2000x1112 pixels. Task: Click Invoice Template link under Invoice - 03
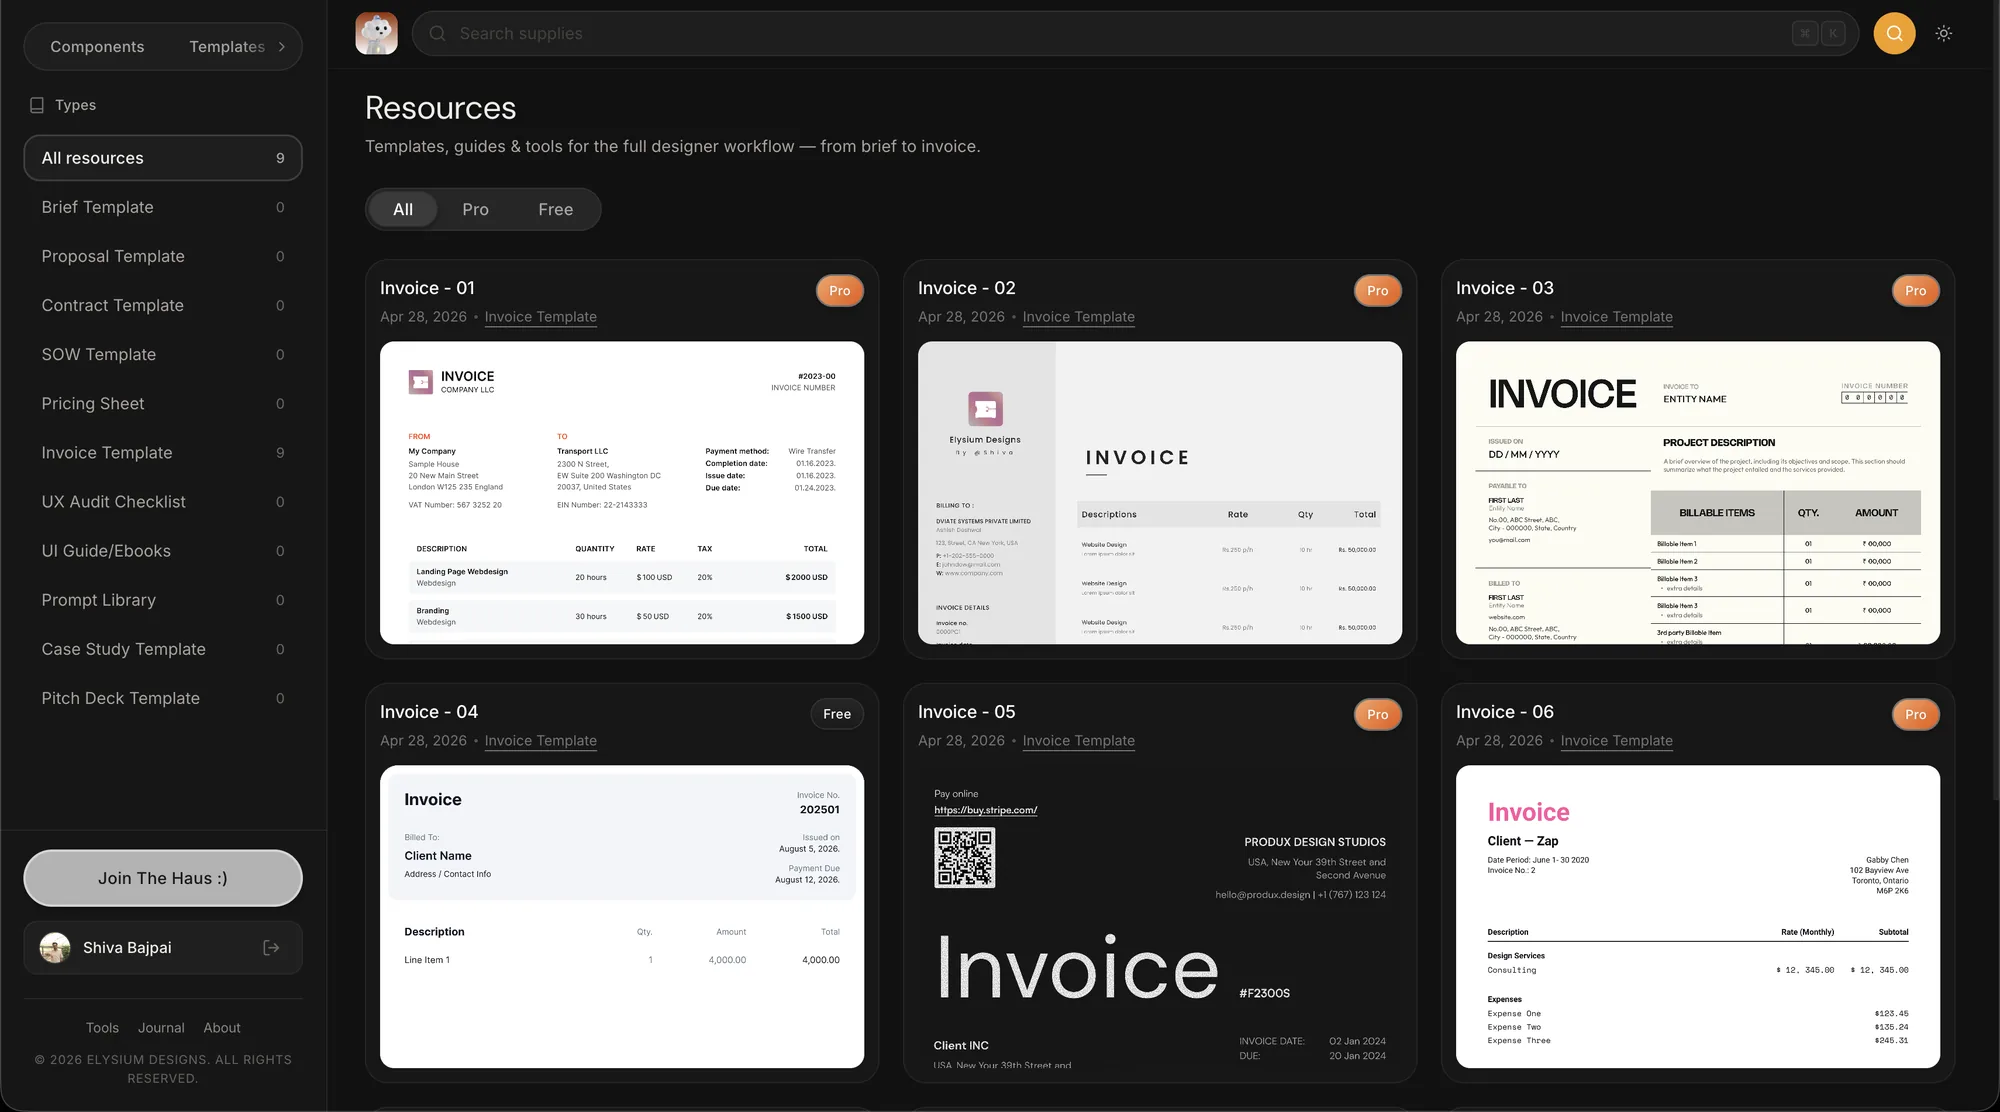1616,317
